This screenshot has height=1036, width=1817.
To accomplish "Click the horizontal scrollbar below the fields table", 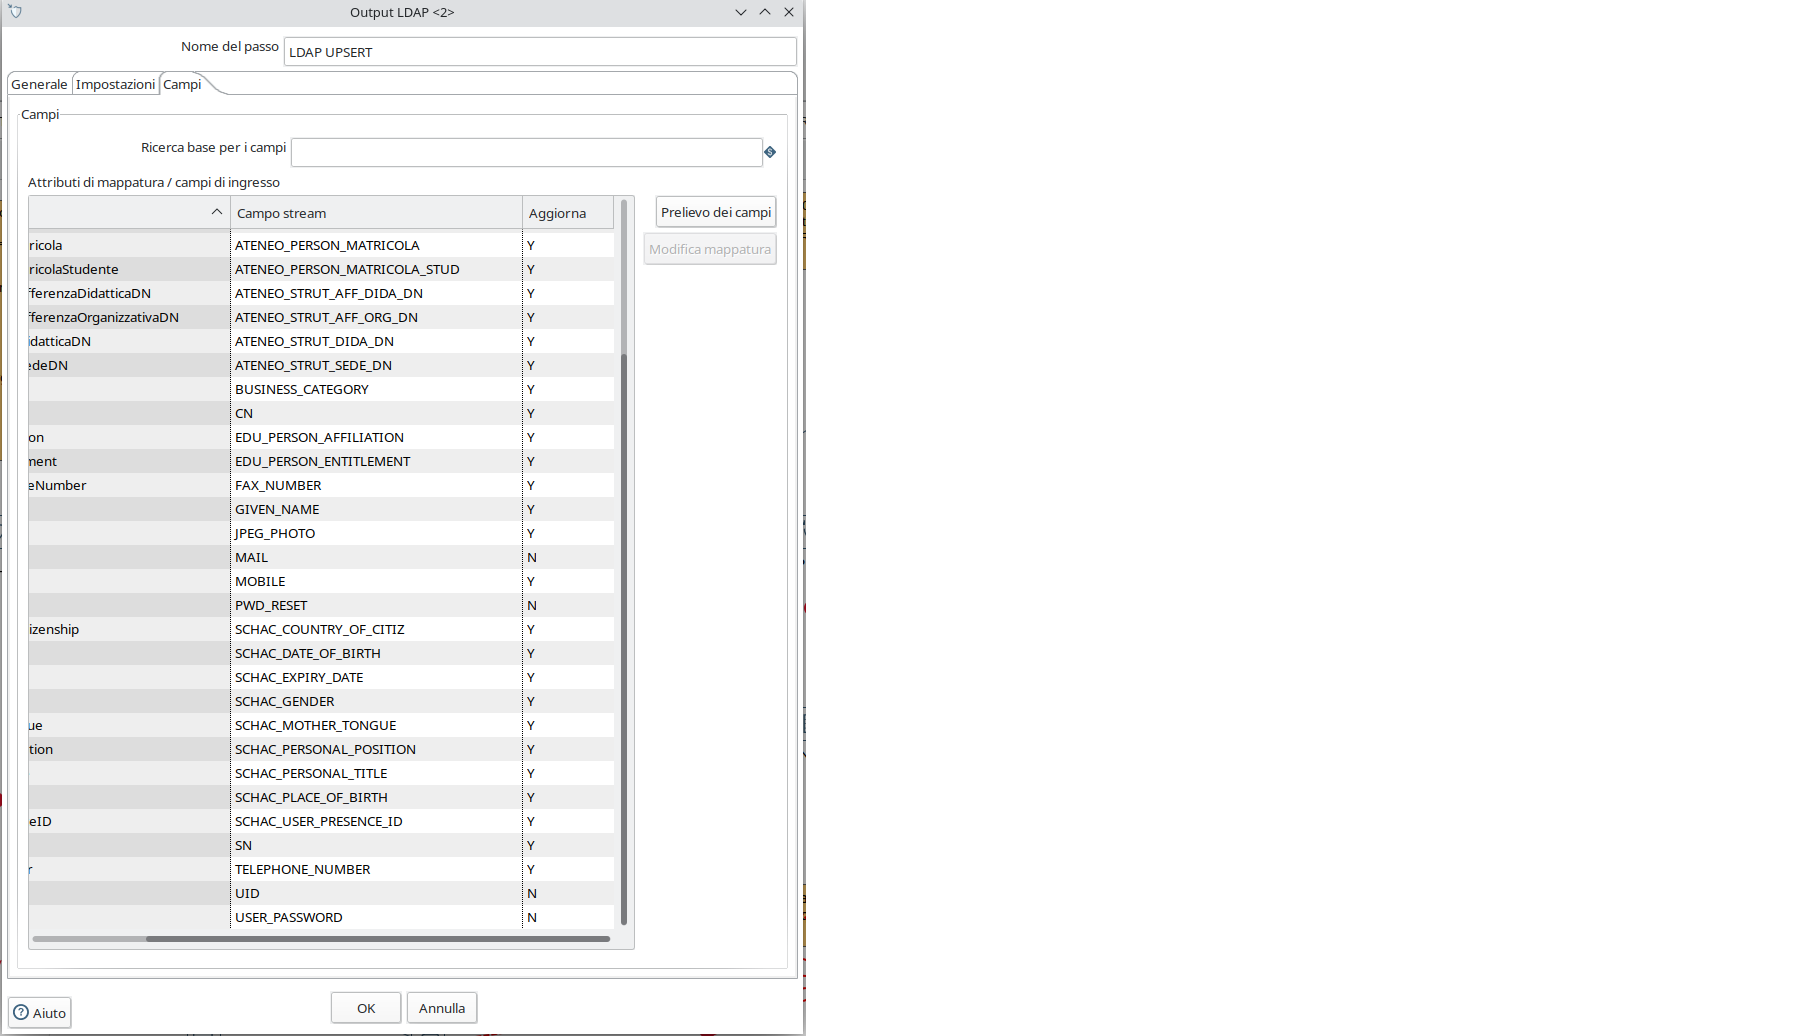I will [x=320, y=939].
